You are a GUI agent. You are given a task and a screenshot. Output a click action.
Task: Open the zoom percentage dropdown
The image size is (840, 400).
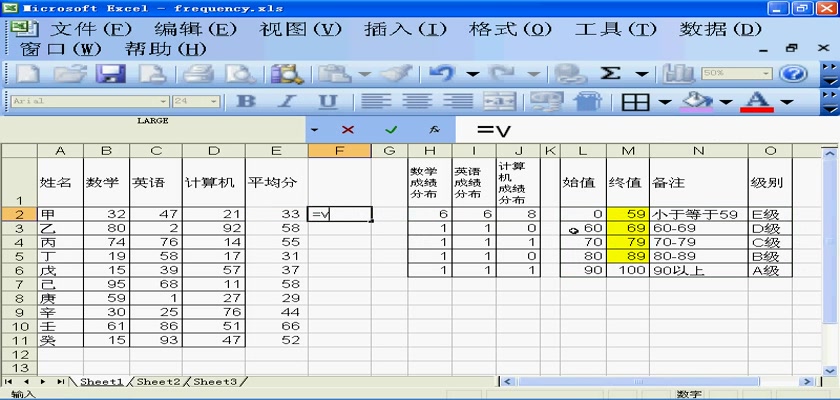764,74
